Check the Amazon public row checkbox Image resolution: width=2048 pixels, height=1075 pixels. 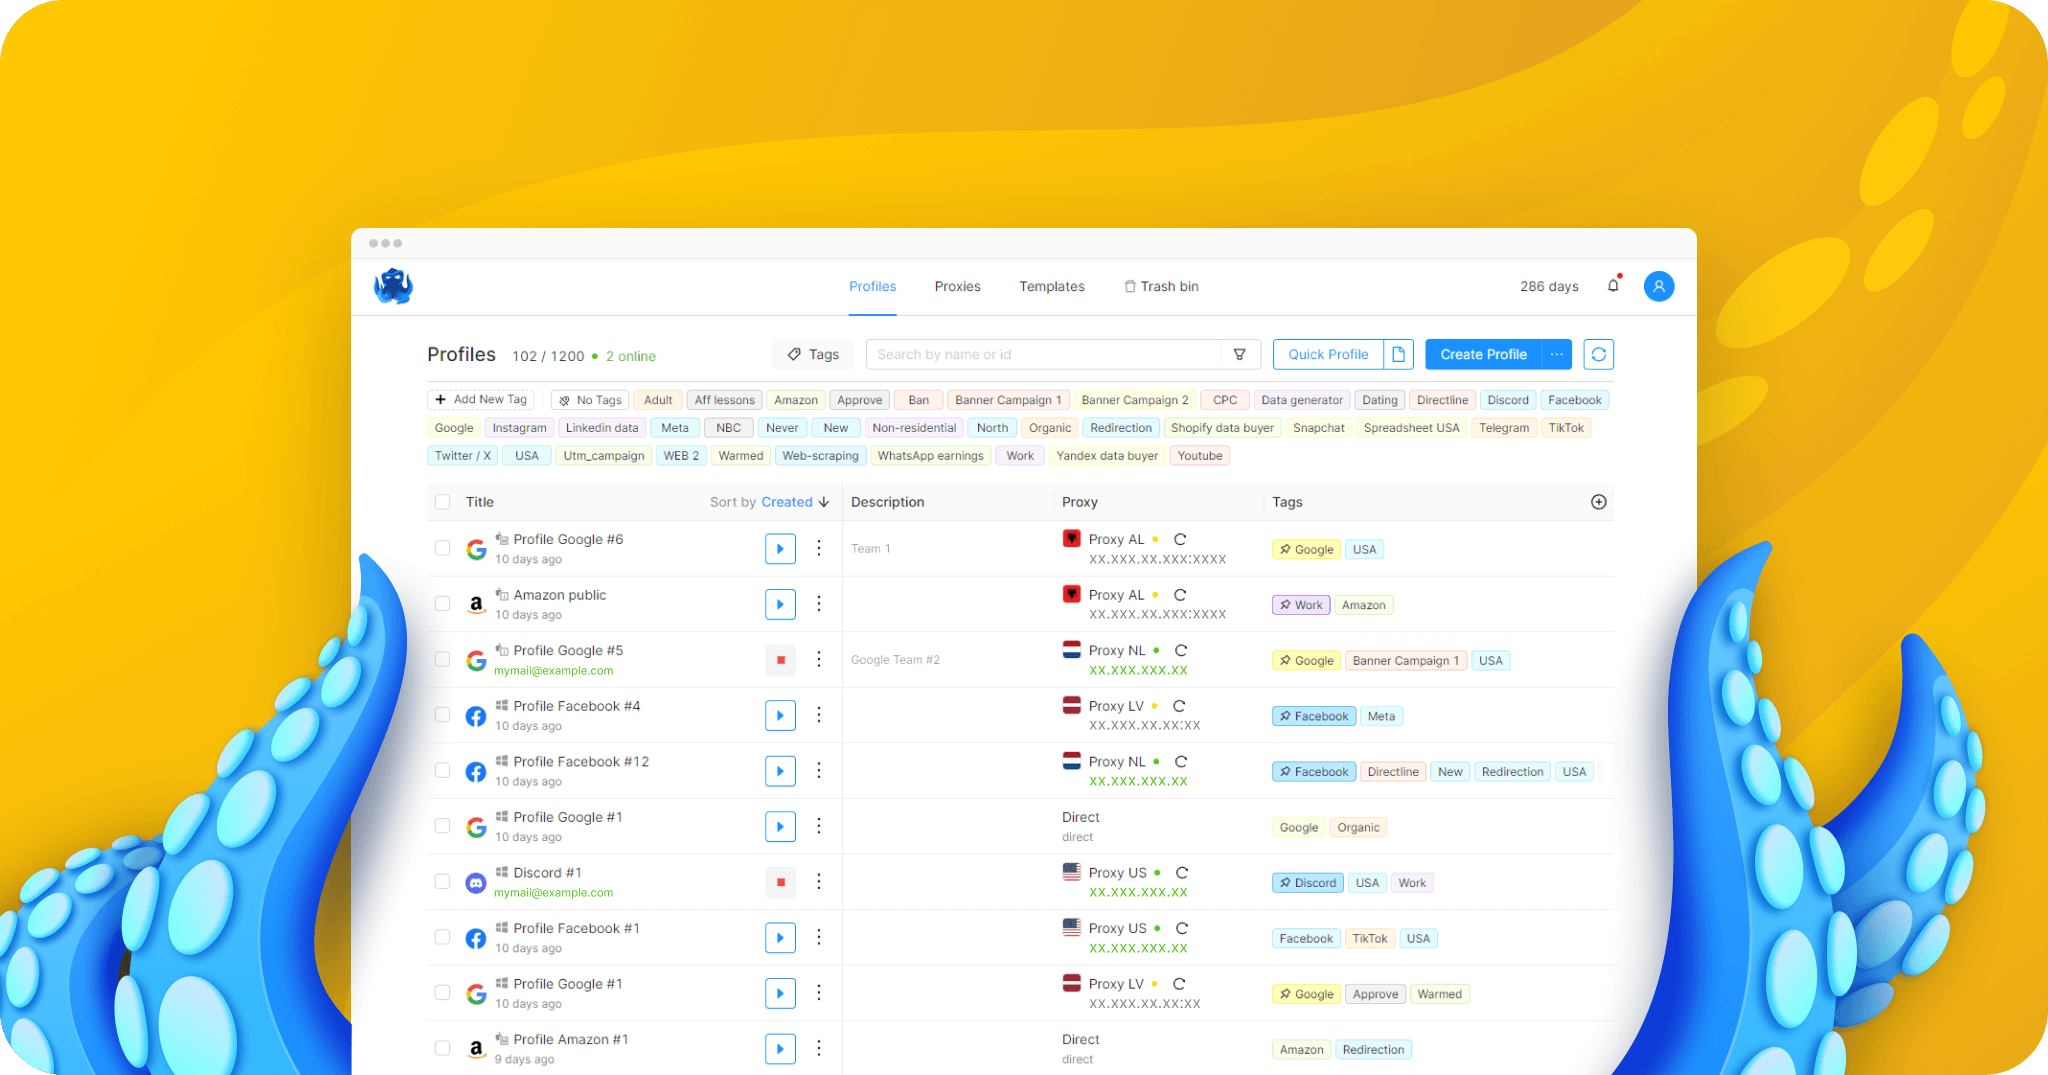(x=442, y=604)
